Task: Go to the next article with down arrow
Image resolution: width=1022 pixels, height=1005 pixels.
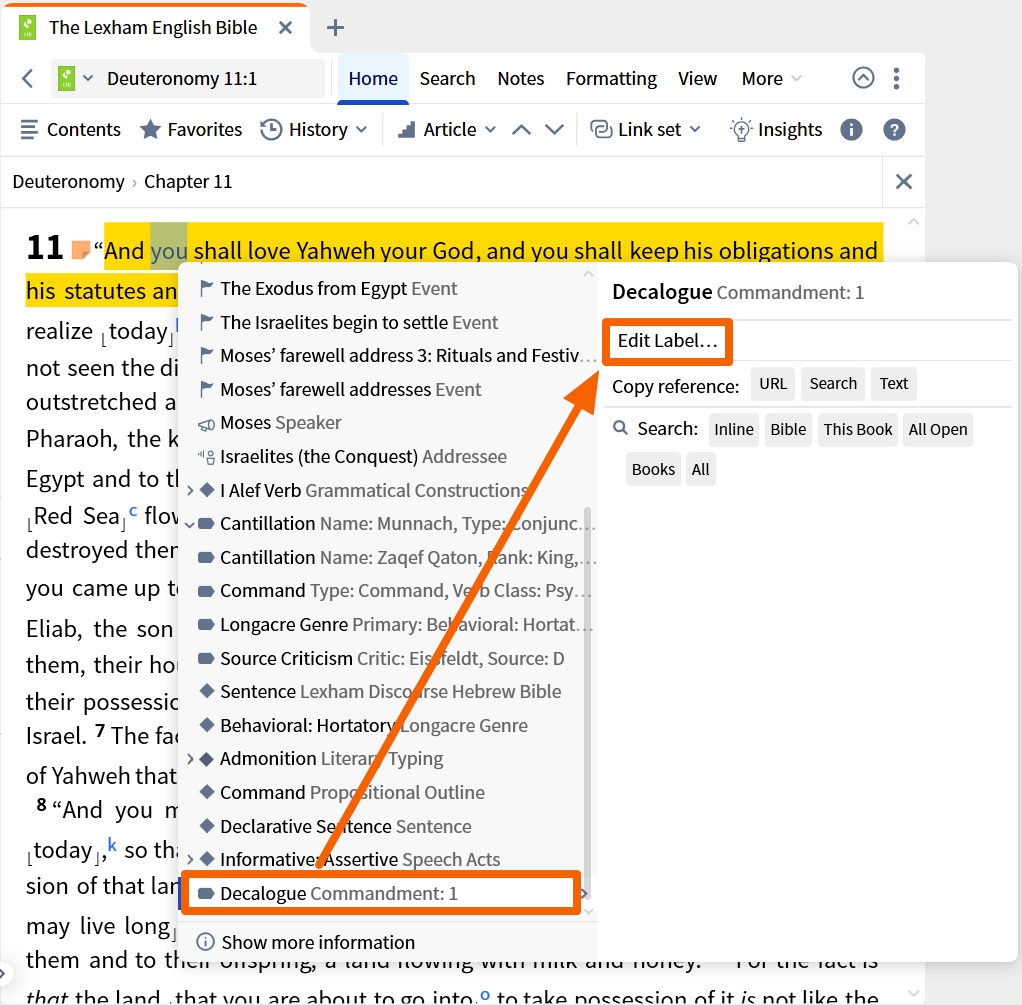Action: [x=554, y=130]
